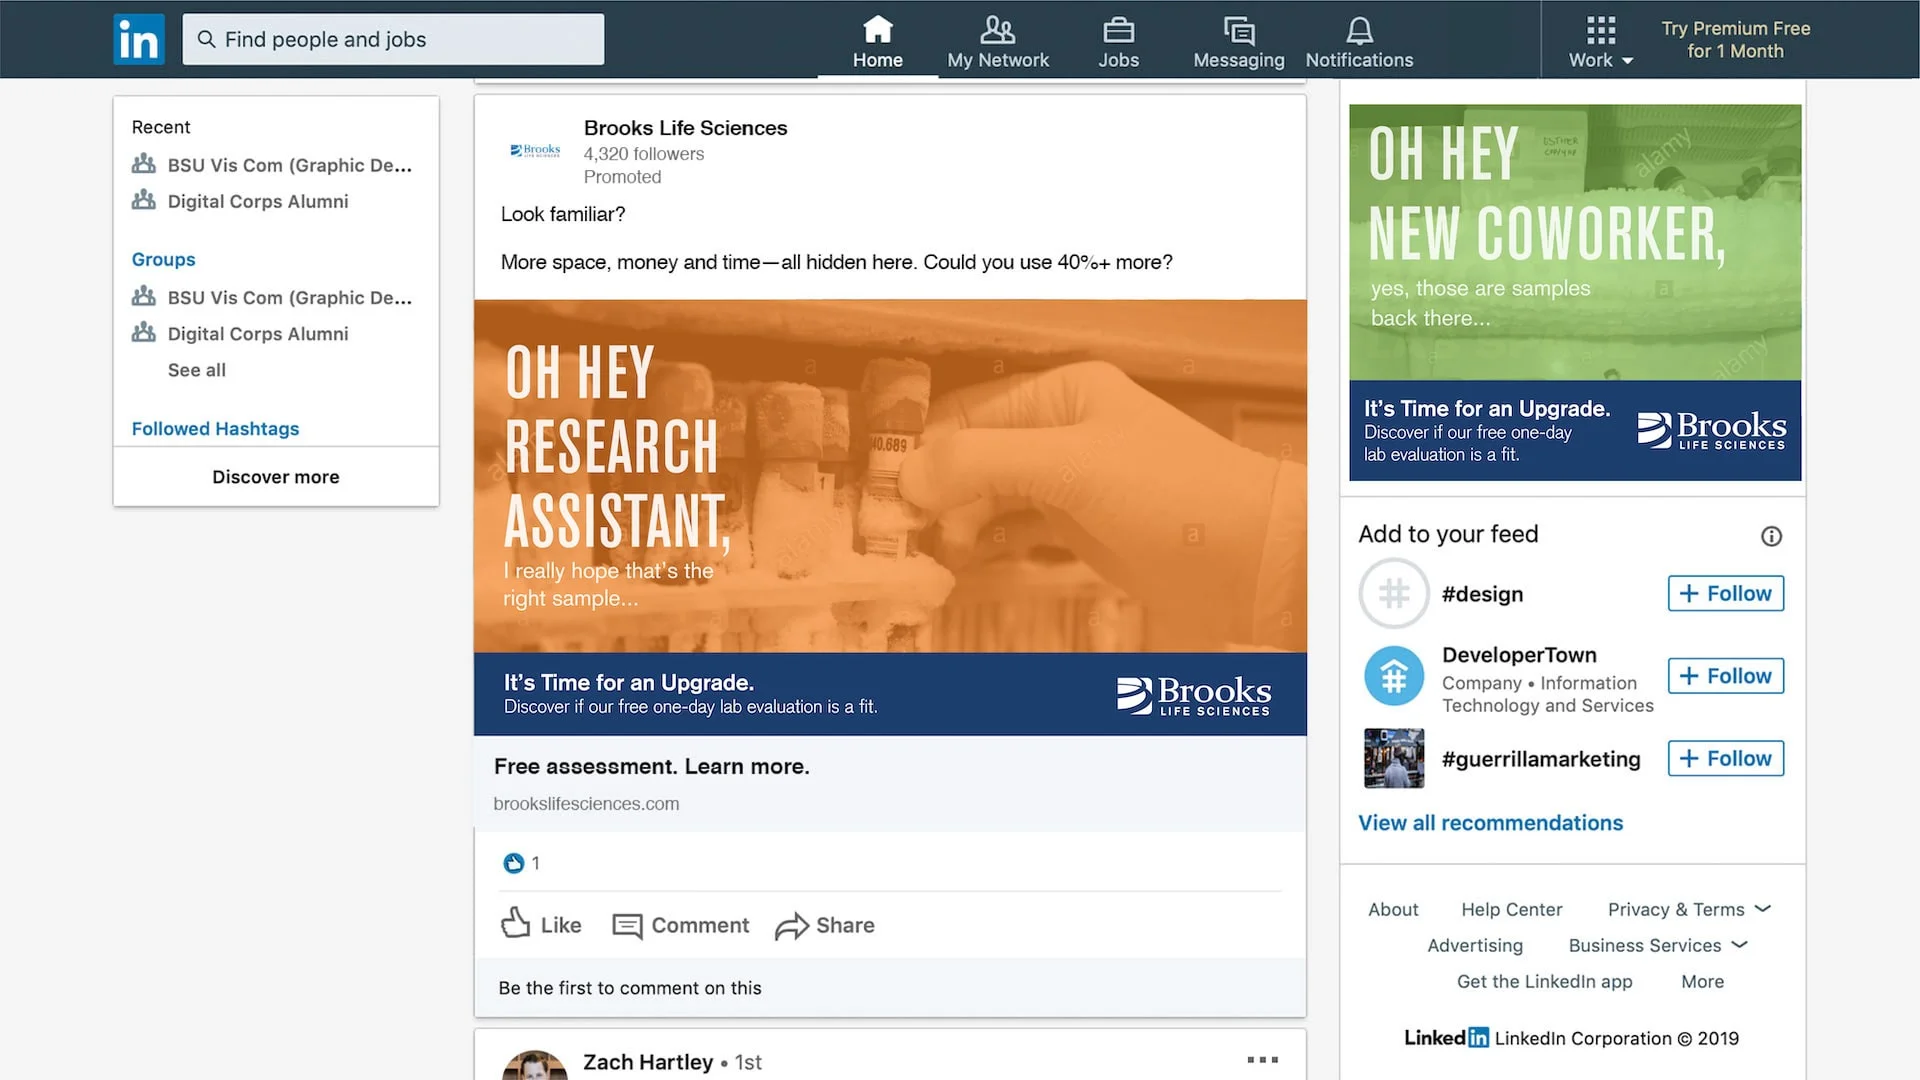This screenshot has width=1920, height=1080.
Task: Click the info icon for Add to your feed
Action: 1771,536
